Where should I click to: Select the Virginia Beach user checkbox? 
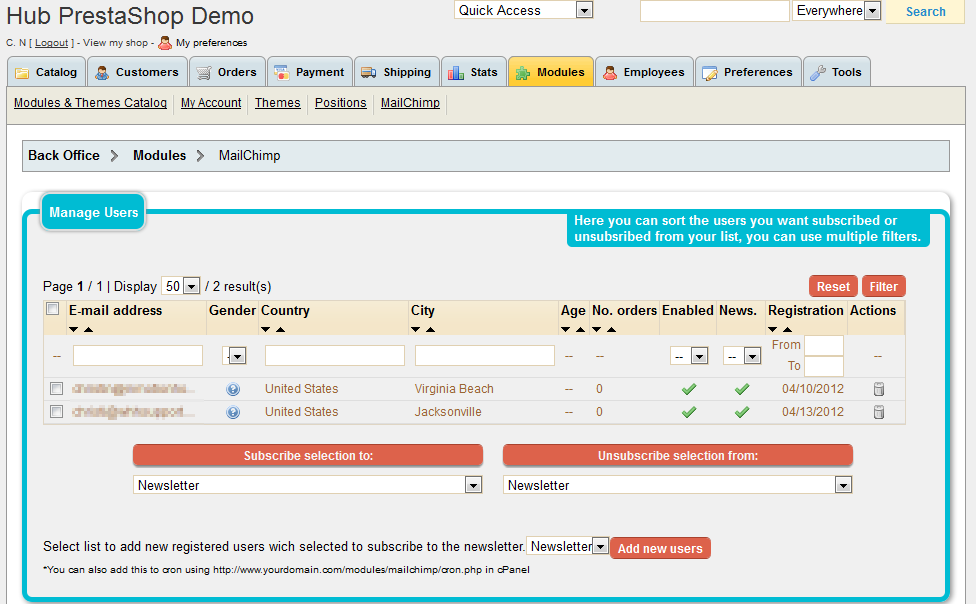57,389
